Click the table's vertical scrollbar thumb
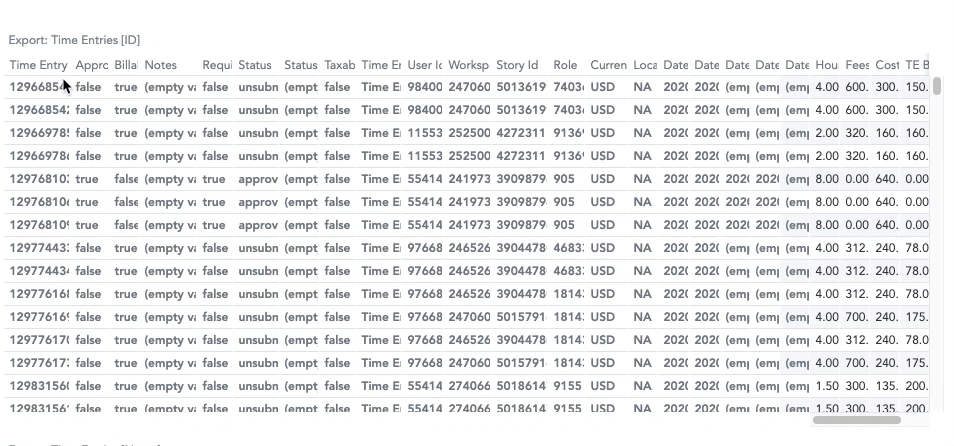Viewport: 954px width, 446px height. pyautogui.click(x=937, y=85)
